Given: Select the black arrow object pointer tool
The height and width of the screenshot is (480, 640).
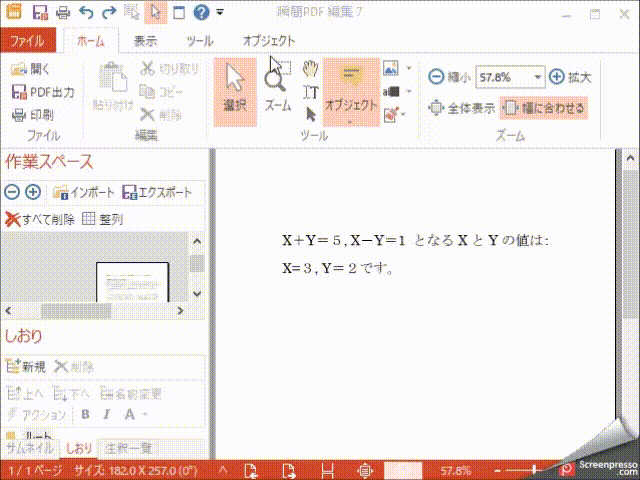Looking at the screenshot, I should coord(311,114).
